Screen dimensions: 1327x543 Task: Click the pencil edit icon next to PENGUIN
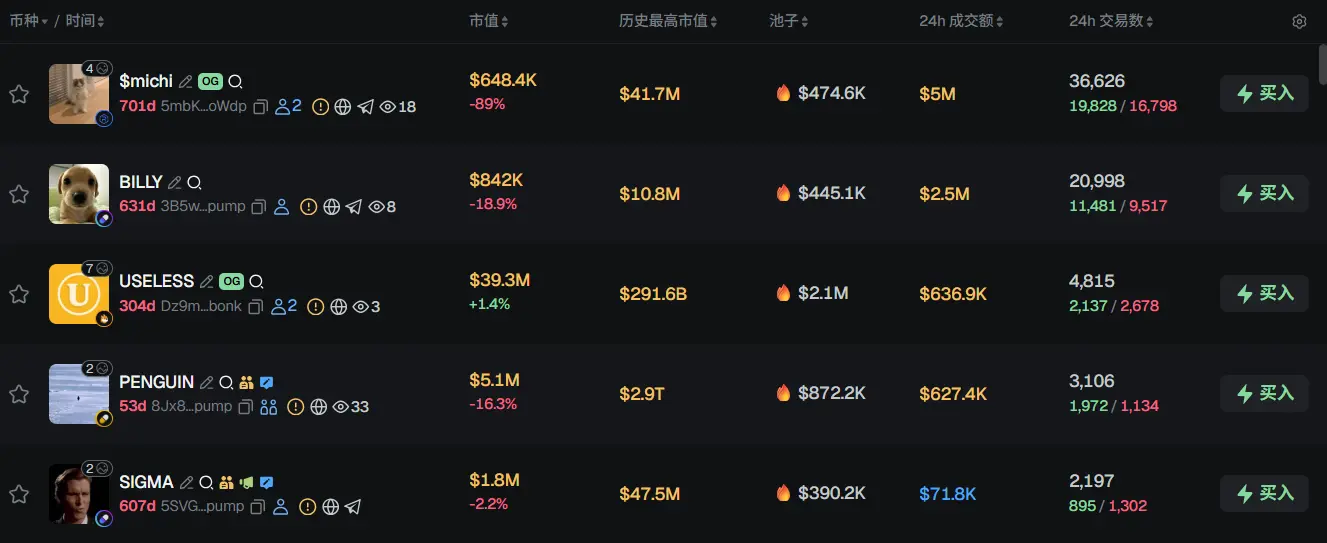[x=207, y=382]
